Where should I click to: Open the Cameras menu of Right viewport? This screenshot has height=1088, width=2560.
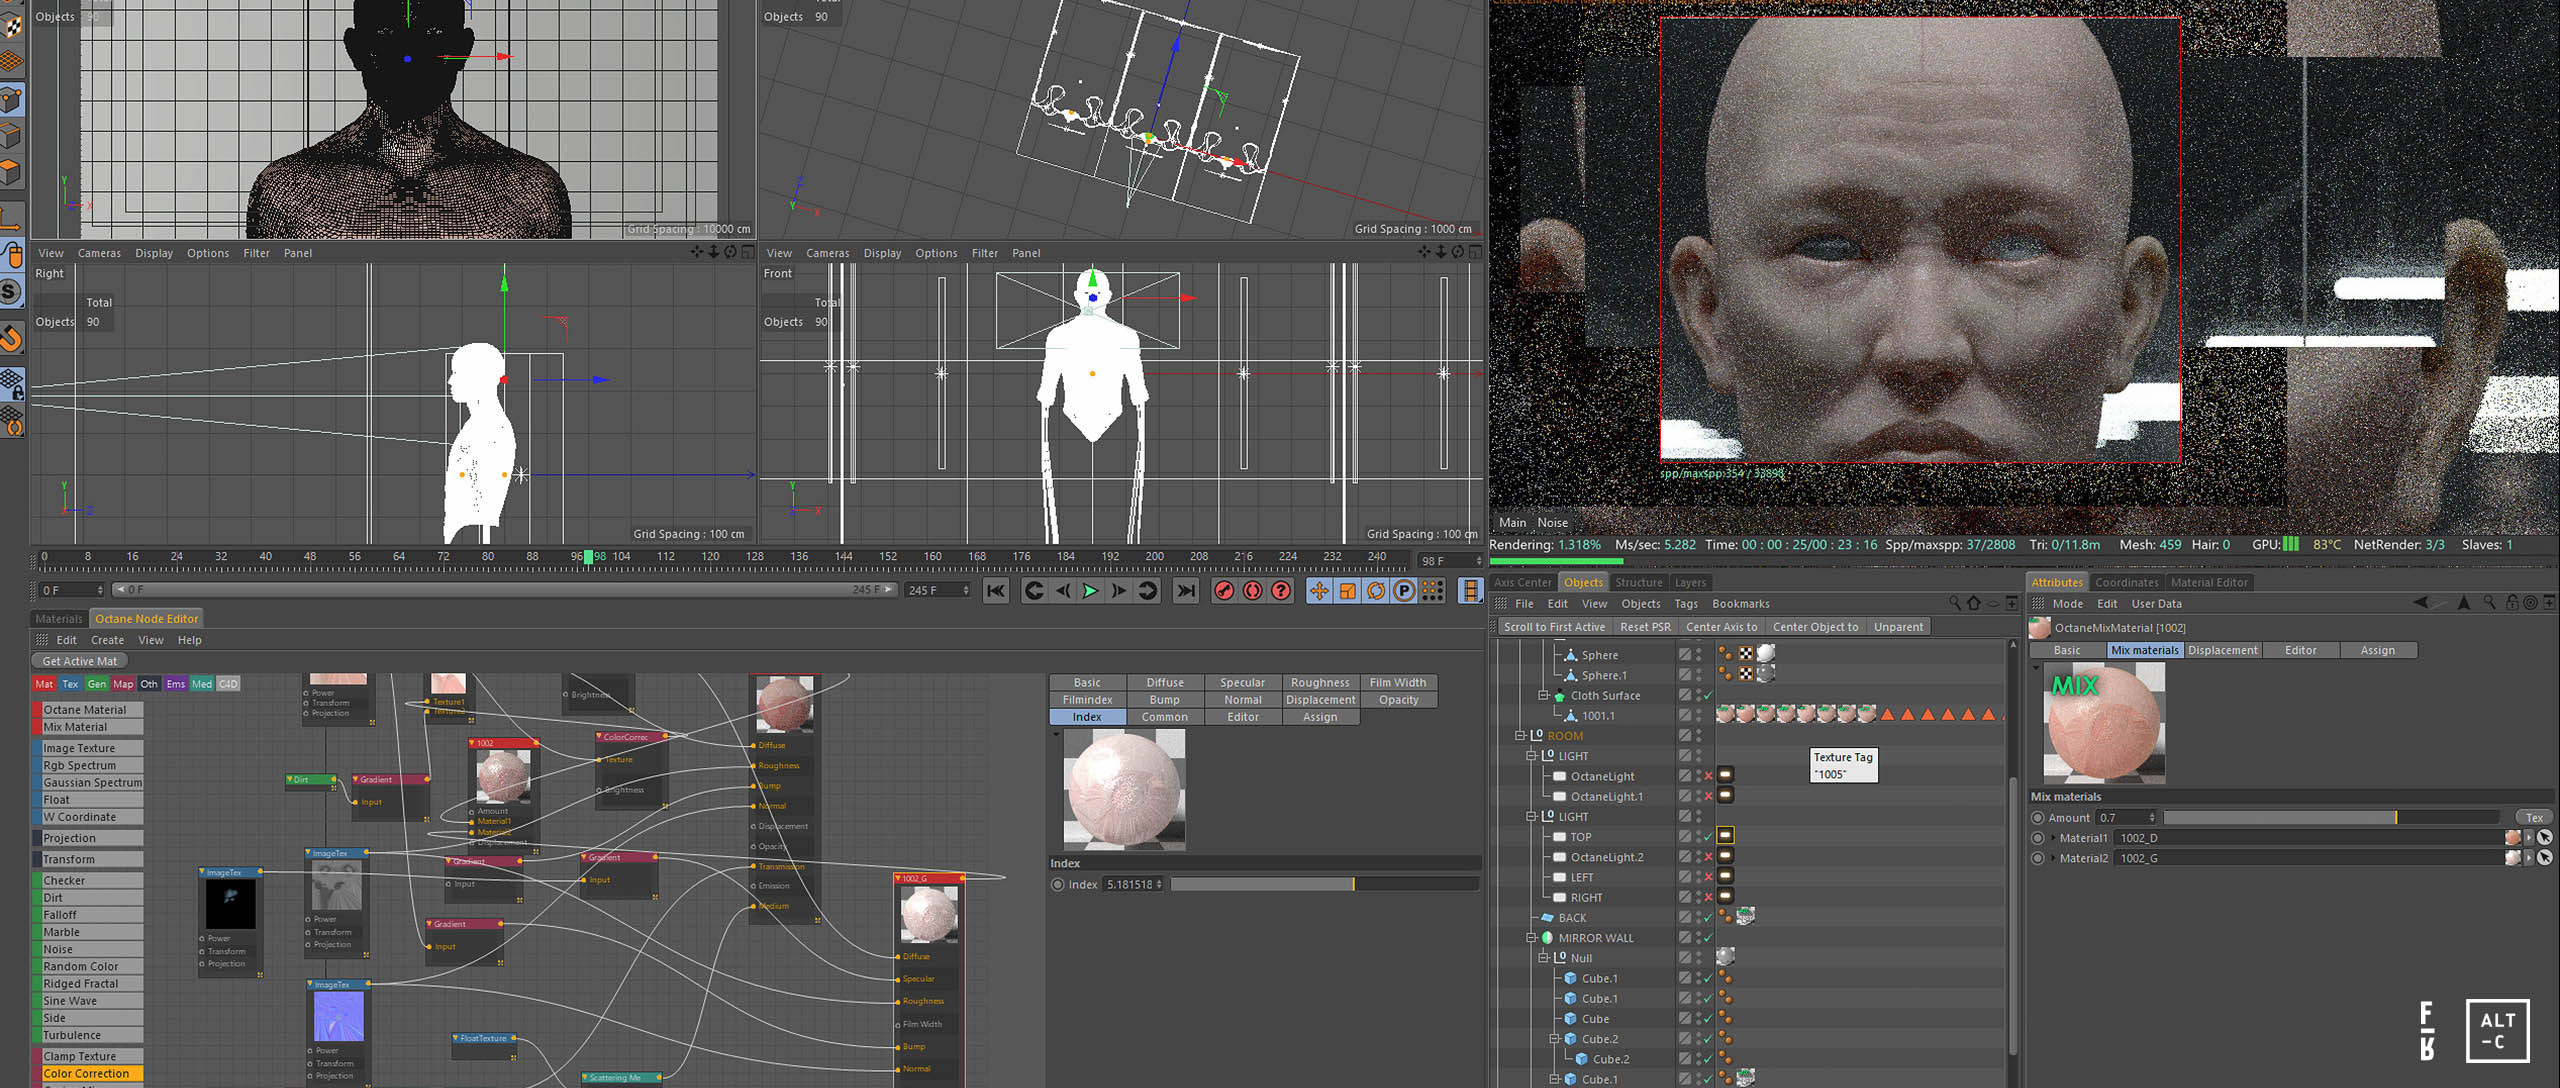(100, 253)
